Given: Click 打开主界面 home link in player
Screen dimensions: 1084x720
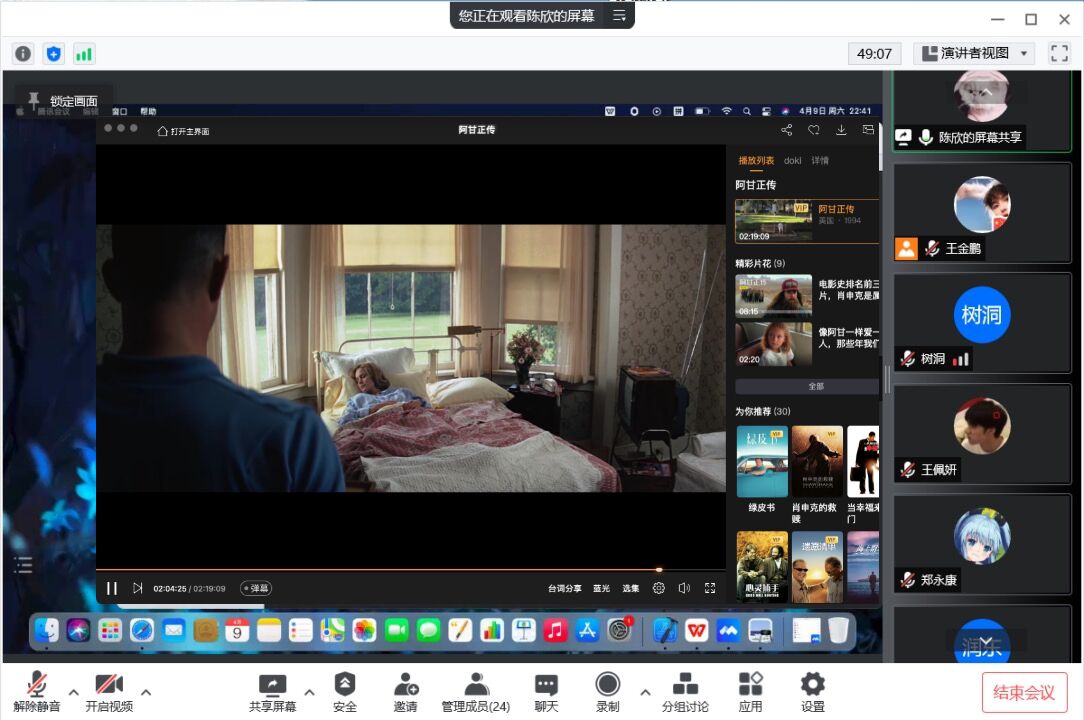Looking at the screenshot, I should (x=183, y=131).
